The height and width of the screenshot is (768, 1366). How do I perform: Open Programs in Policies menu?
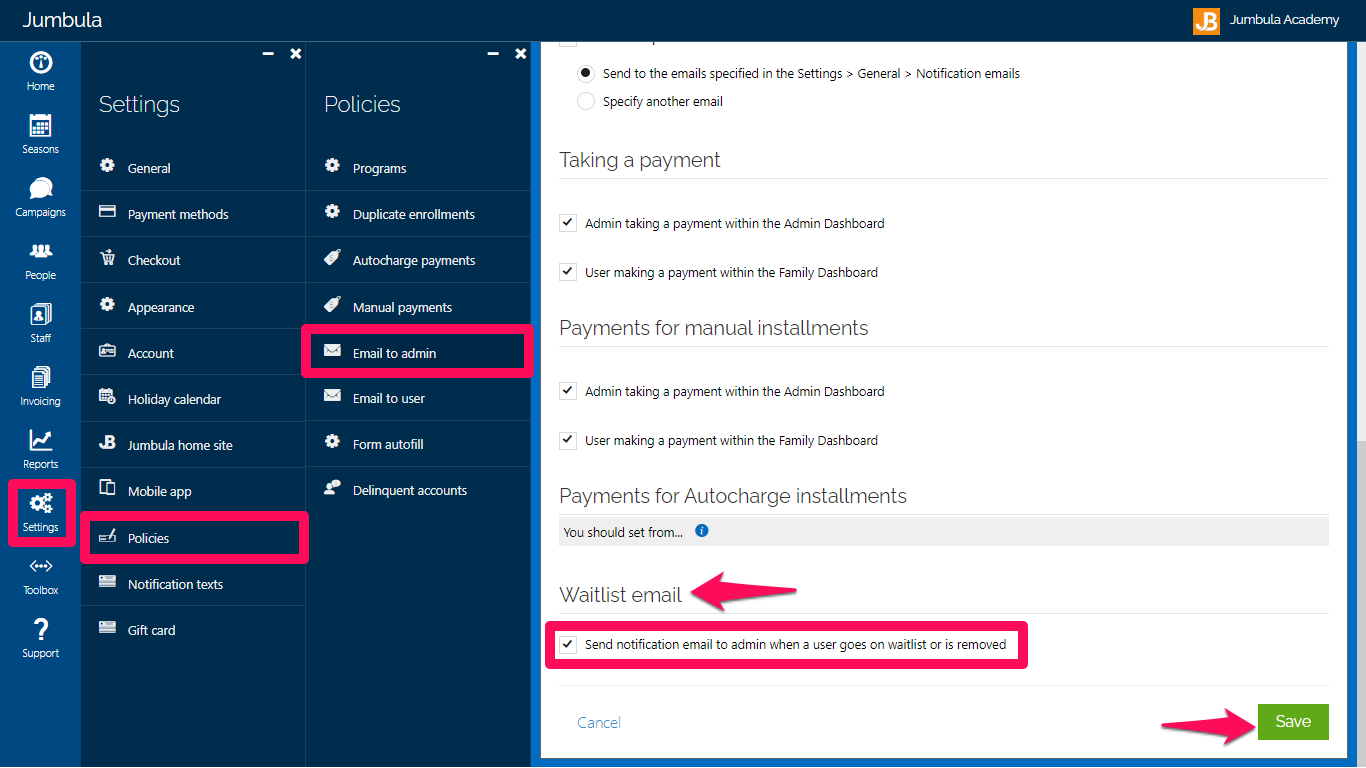418,168
